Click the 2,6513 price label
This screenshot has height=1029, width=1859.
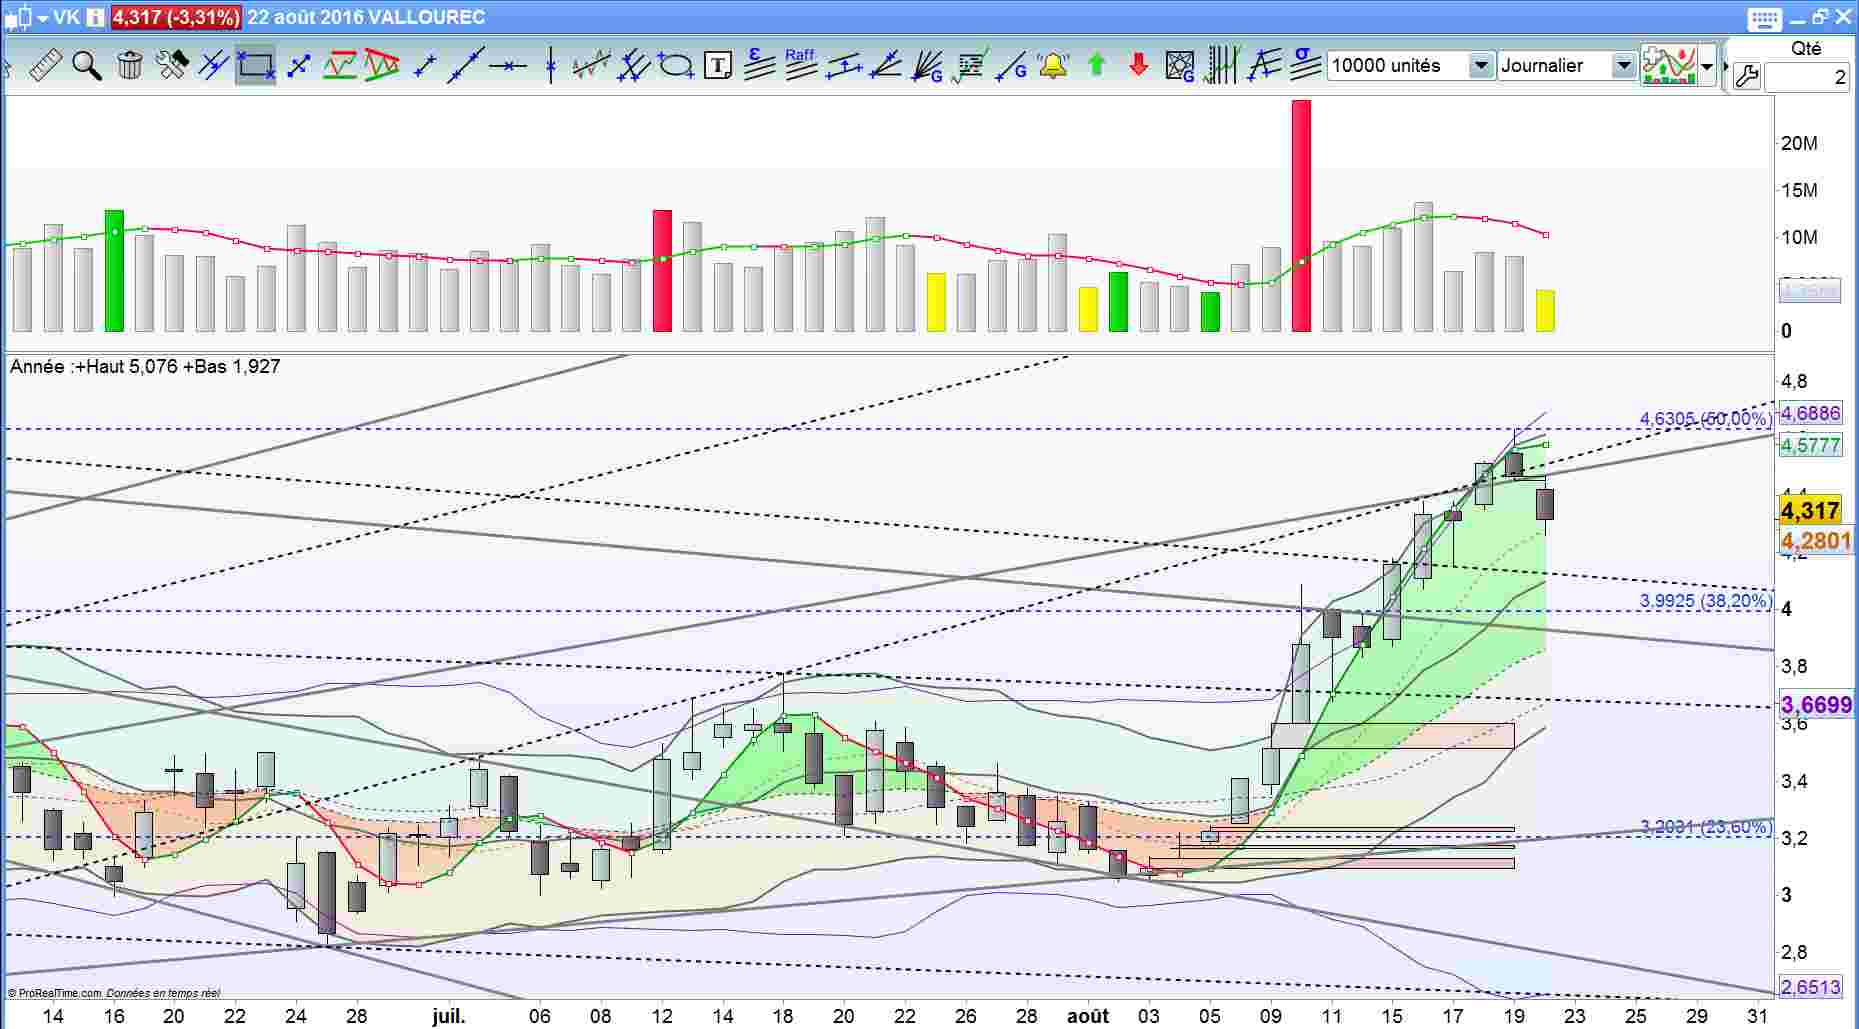[1810, 987]
